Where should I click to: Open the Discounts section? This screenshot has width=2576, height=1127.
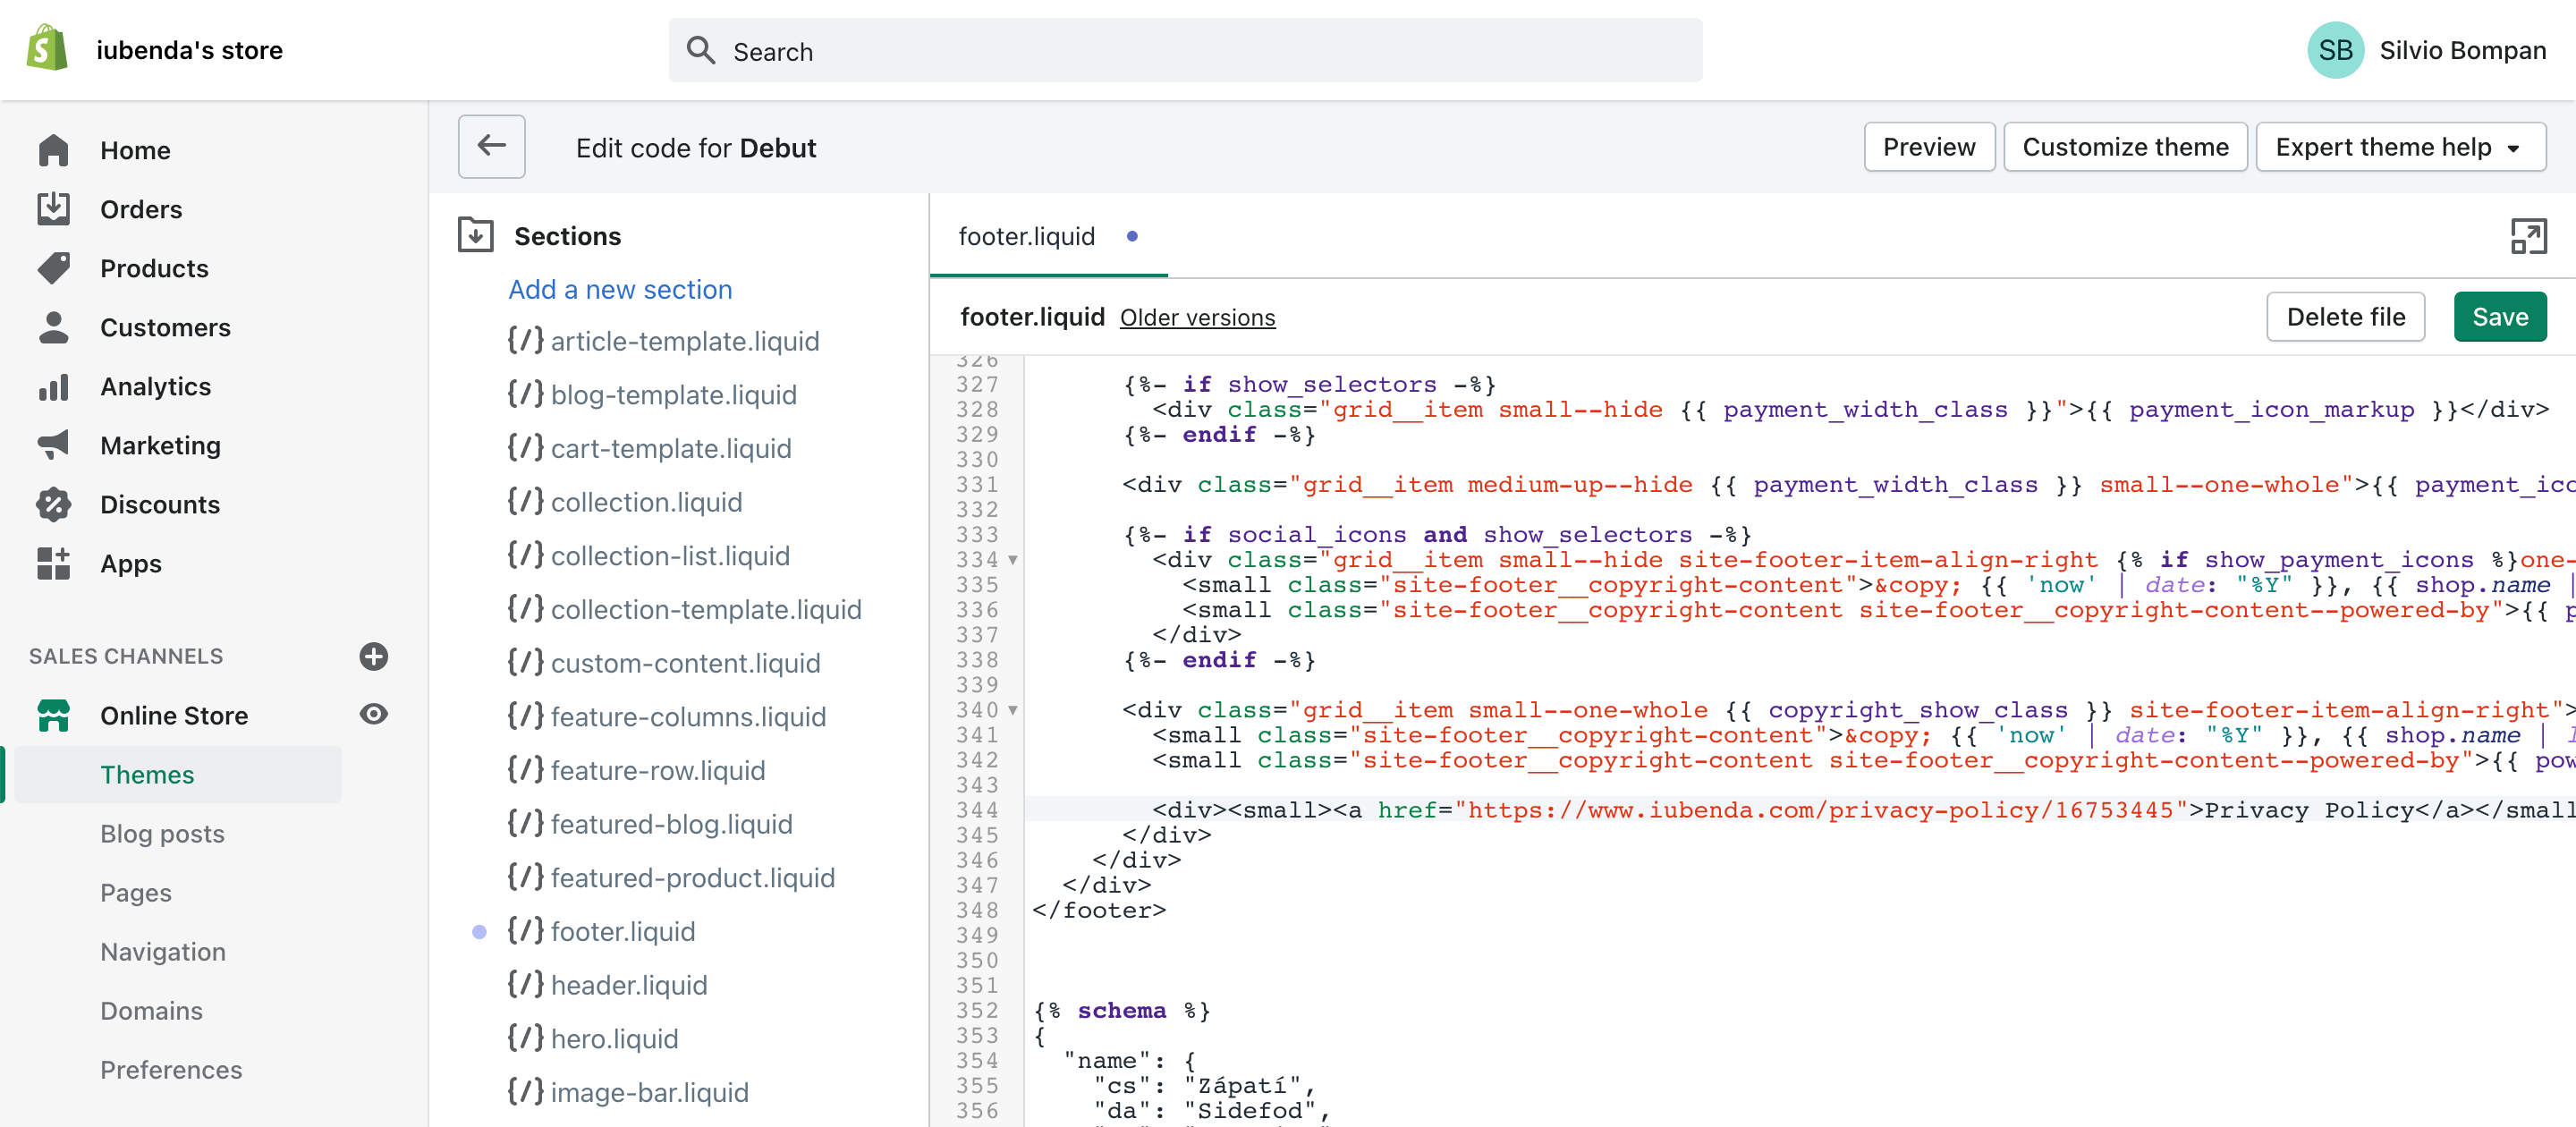tap(160, 505)
